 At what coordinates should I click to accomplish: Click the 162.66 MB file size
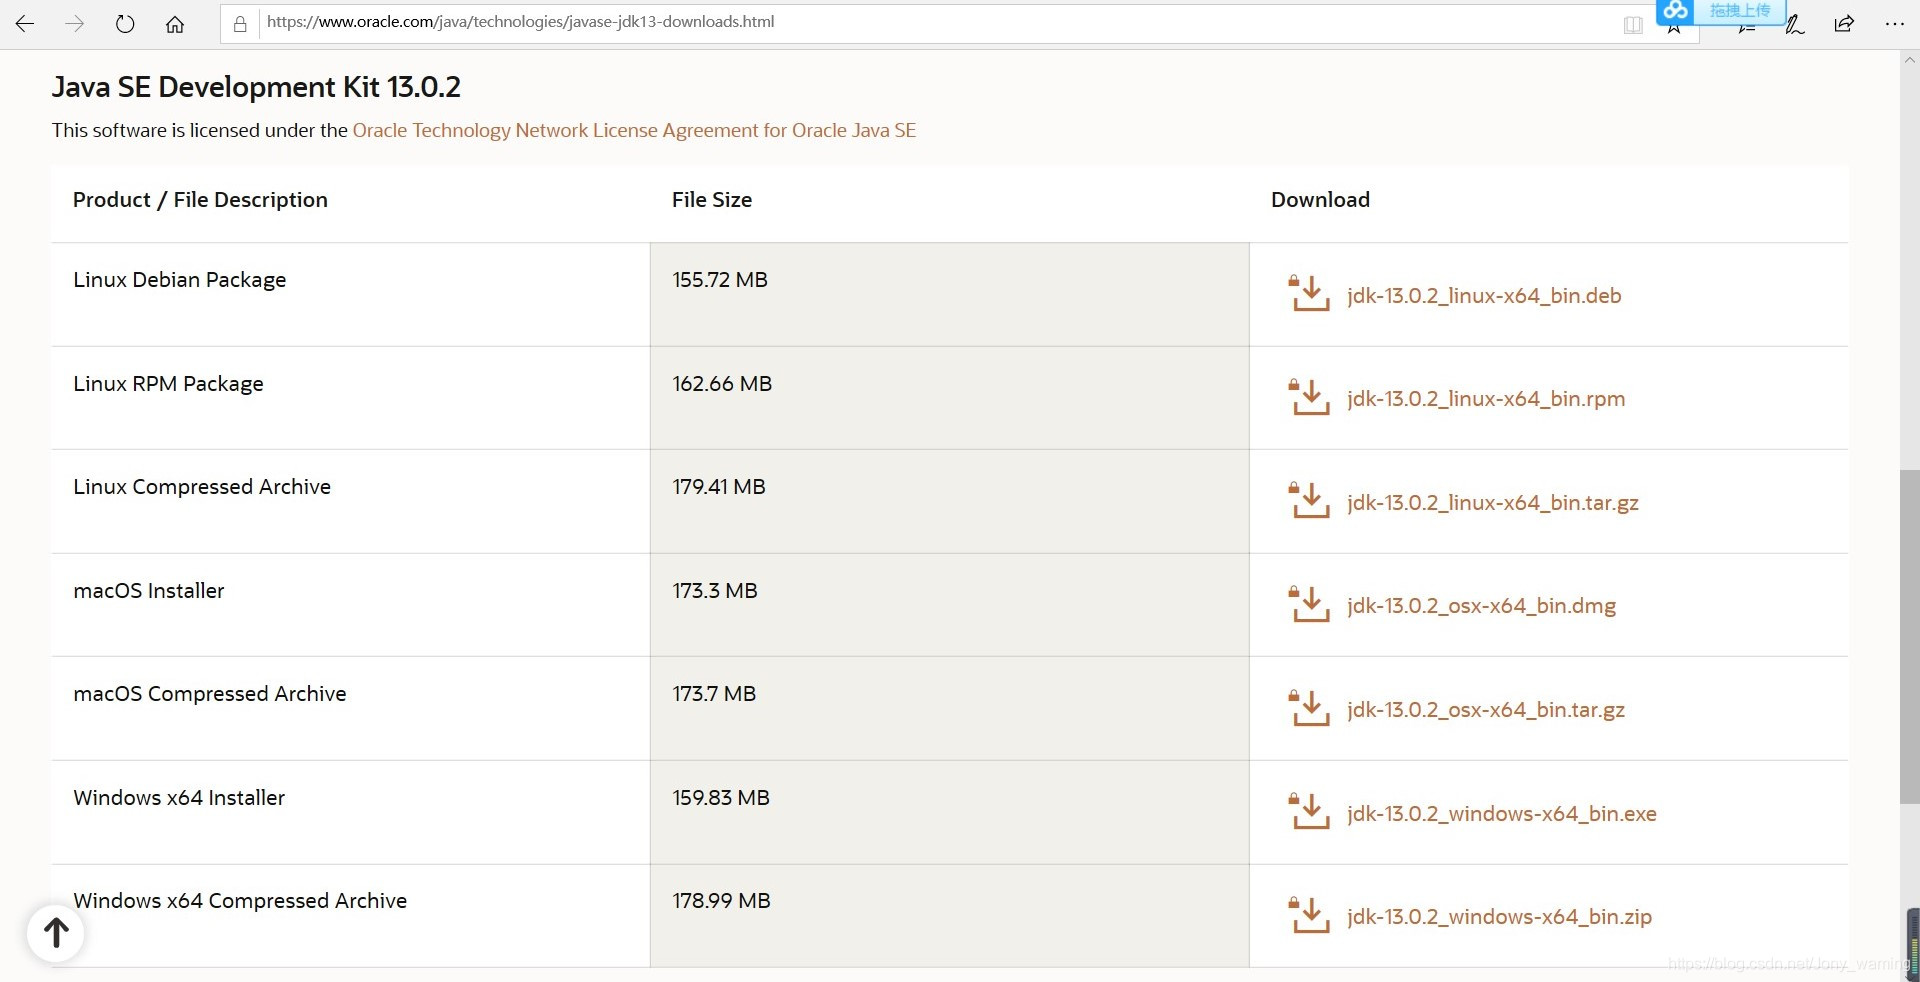(x=722, y=384)
